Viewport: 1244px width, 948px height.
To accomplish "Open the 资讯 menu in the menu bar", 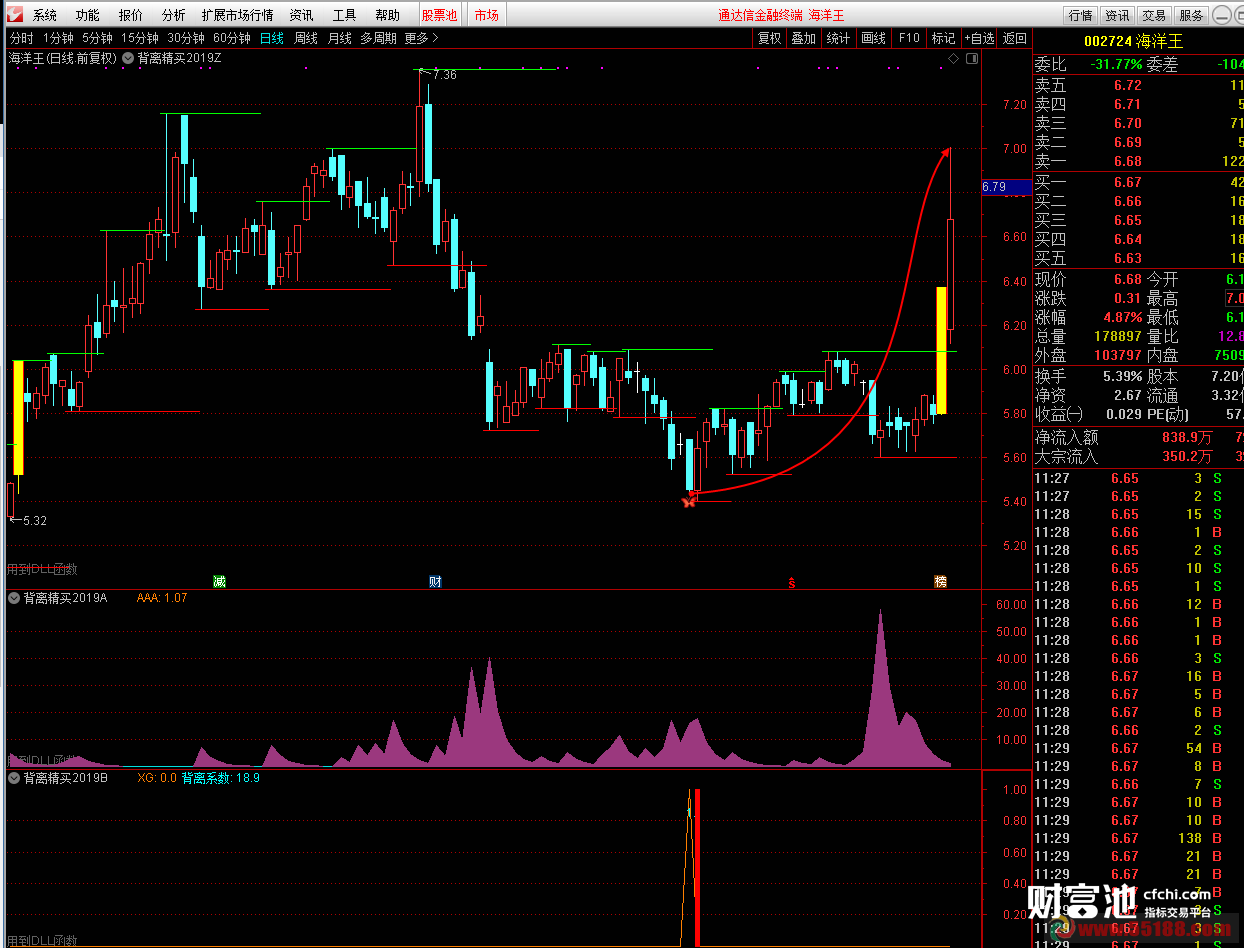I will (x=301, y=15).
